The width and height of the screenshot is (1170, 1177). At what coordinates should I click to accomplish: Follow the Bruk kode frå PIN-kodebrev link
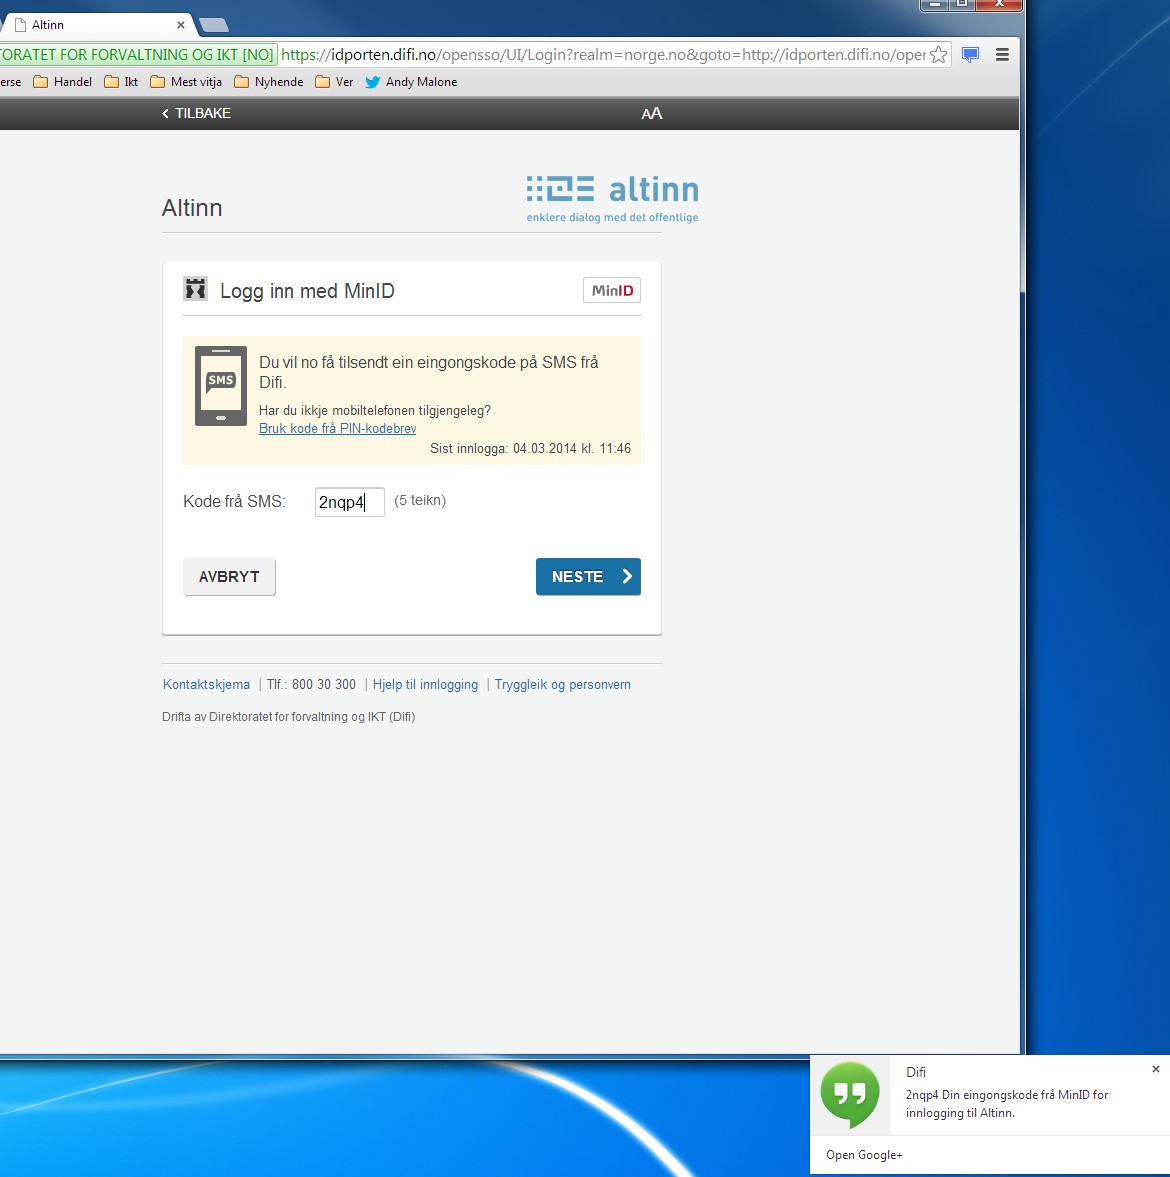pyautogui.click(x=337, y=429)
